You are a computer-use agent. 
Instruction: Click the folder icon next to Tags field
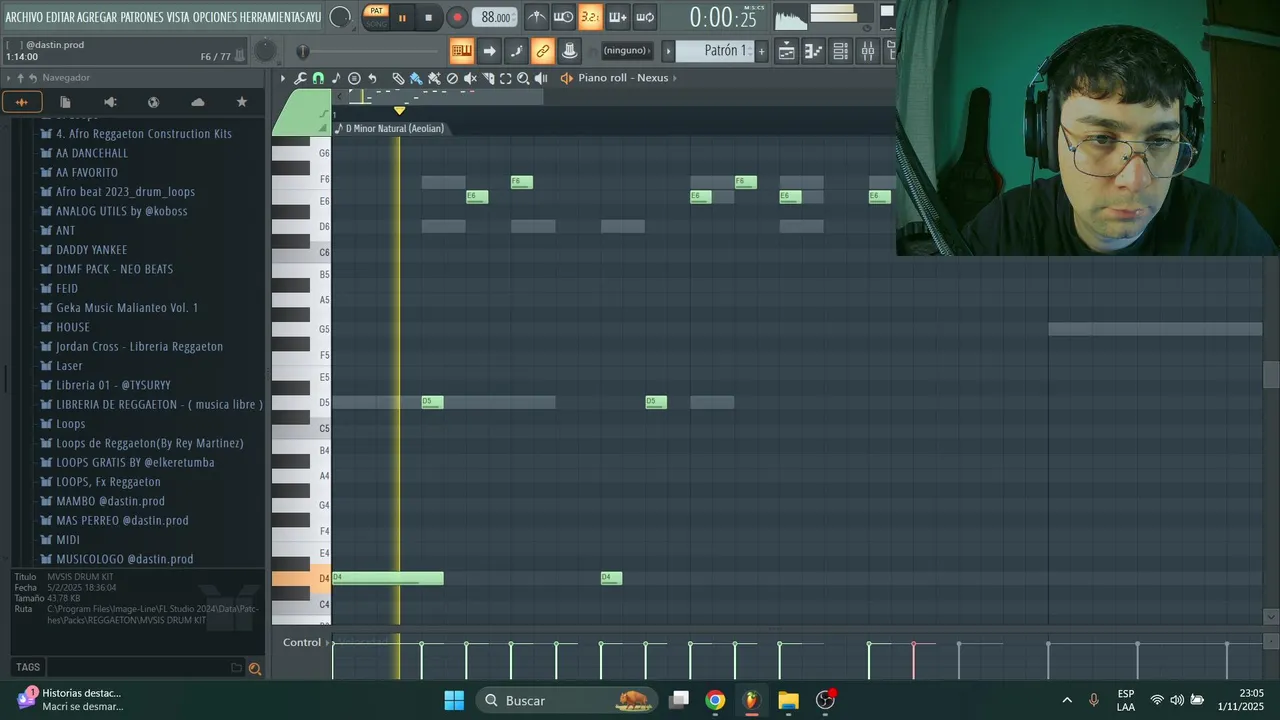point(237,668)
